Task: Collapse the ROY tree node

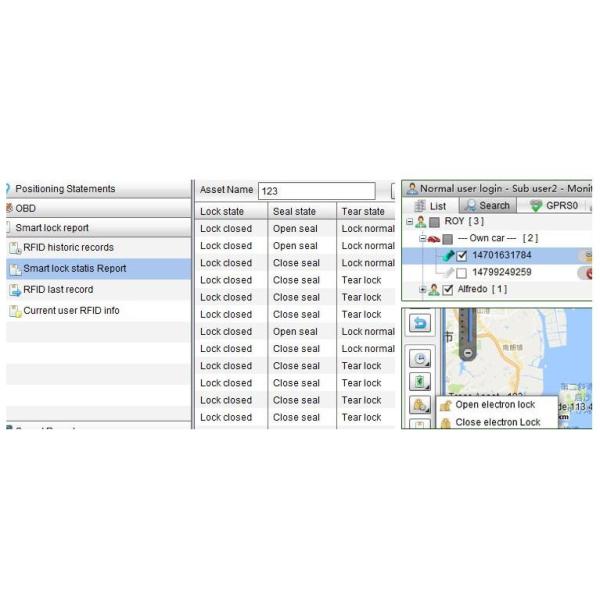Action: pos(409,222)
